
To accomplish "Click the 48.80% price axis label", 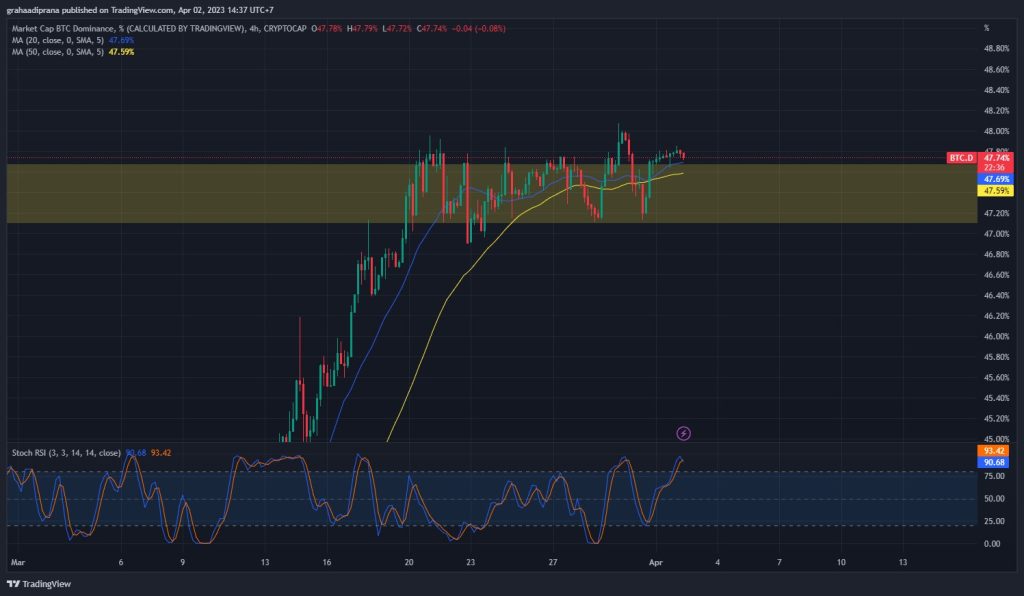I will (x=997, y=49).
